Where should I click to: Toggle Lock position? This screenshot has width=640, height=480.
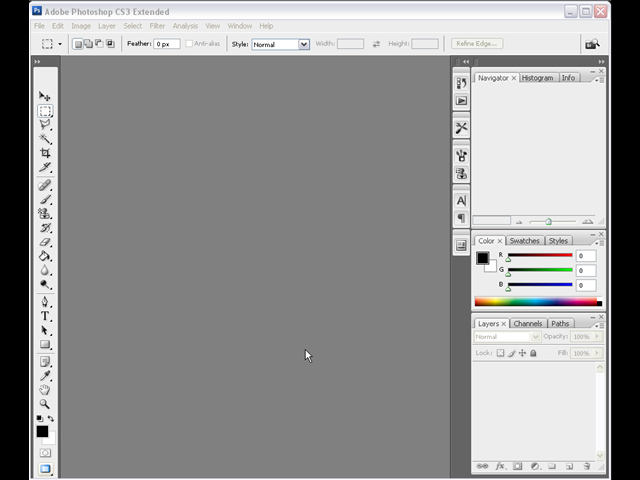point(522,353)
